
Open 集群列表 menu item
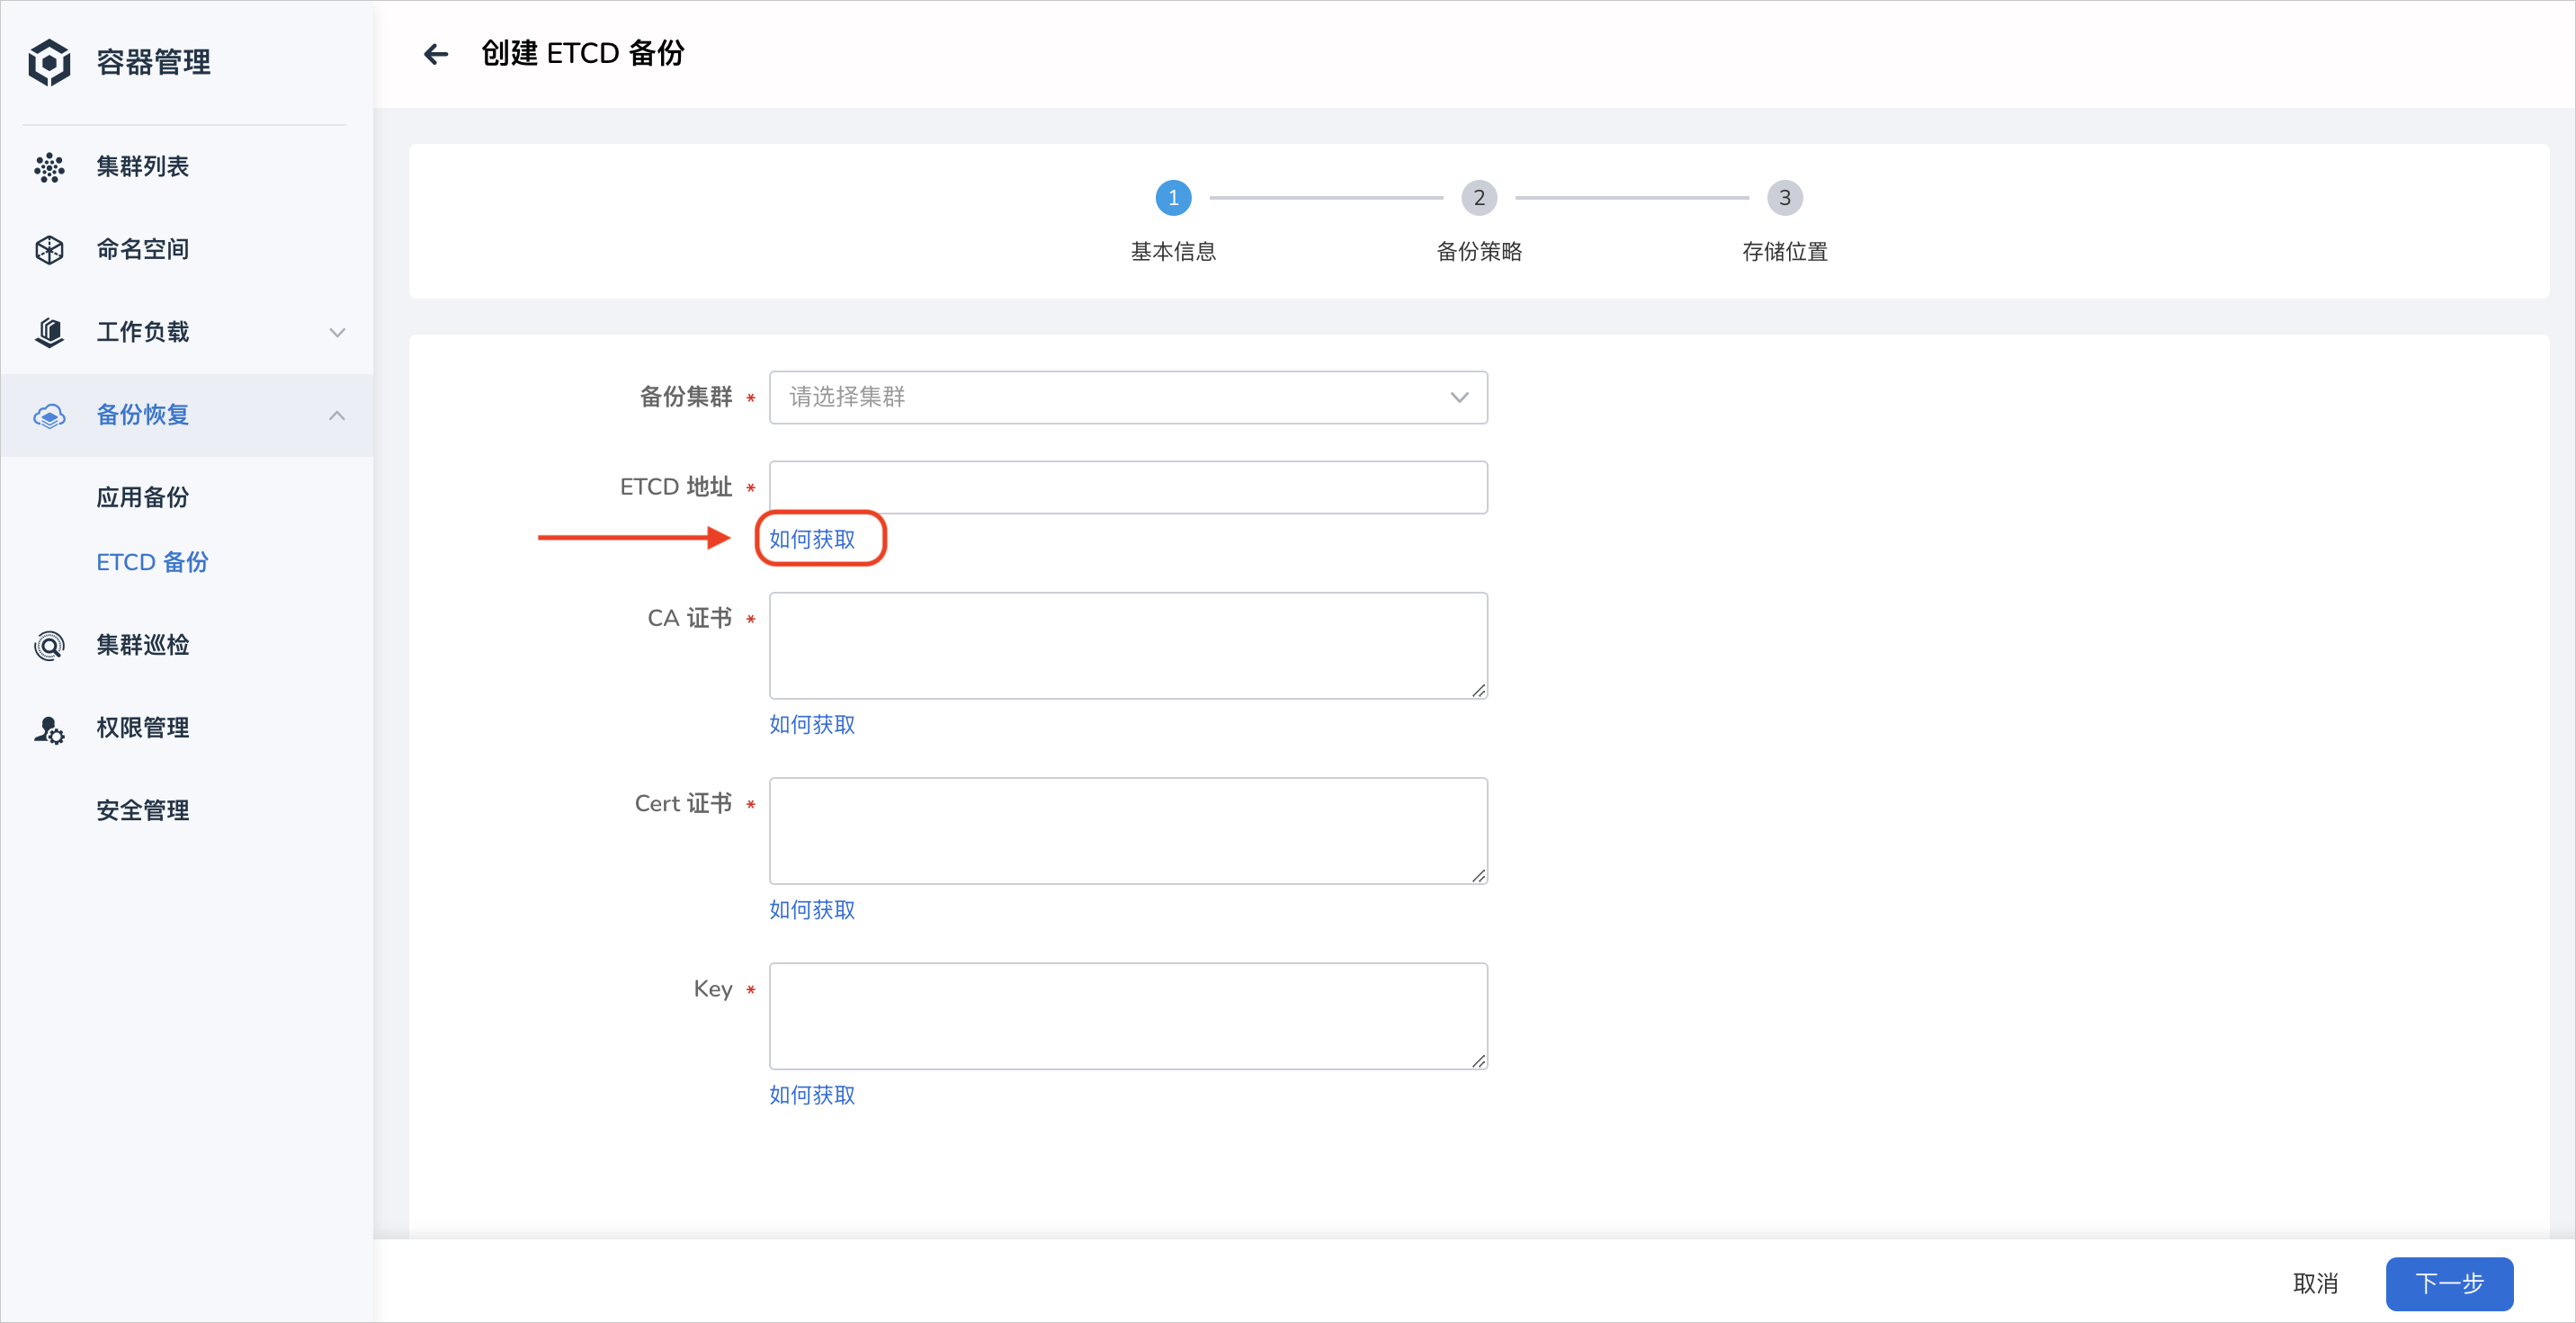point(143,167)
